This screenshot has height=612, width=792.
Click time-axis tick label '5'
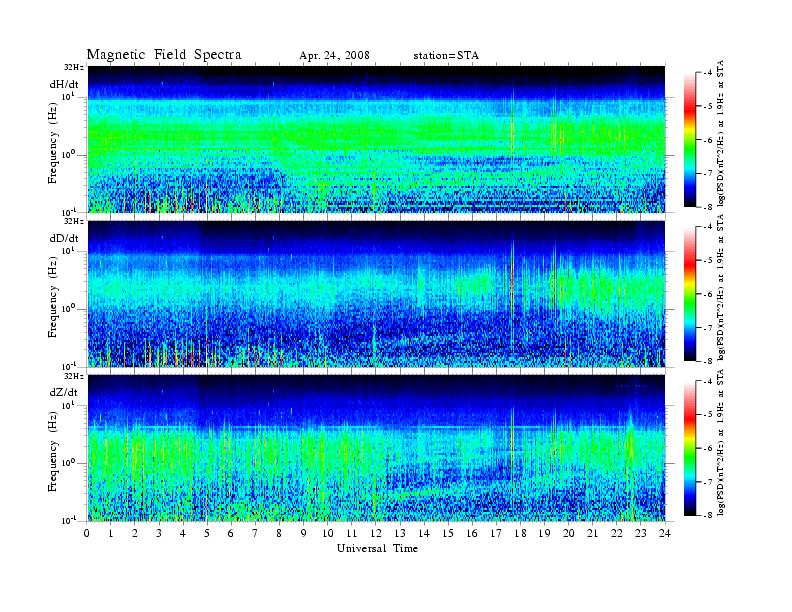(x=207, y=533)
